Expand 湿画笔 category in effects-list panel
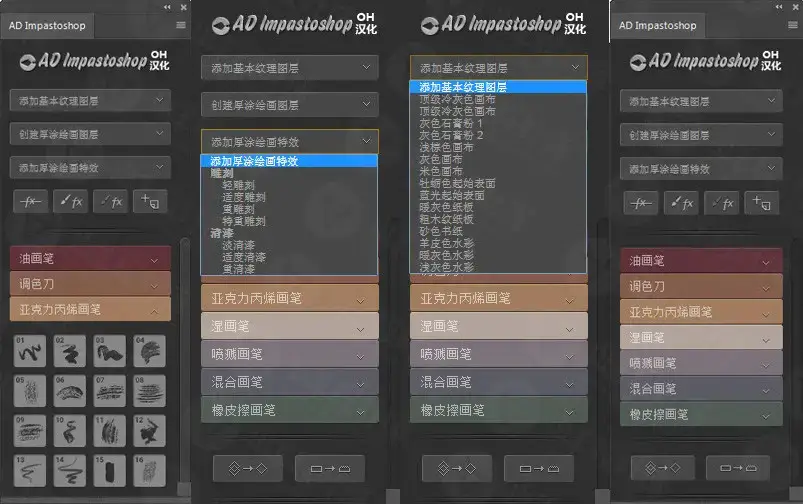 point(290,326)
